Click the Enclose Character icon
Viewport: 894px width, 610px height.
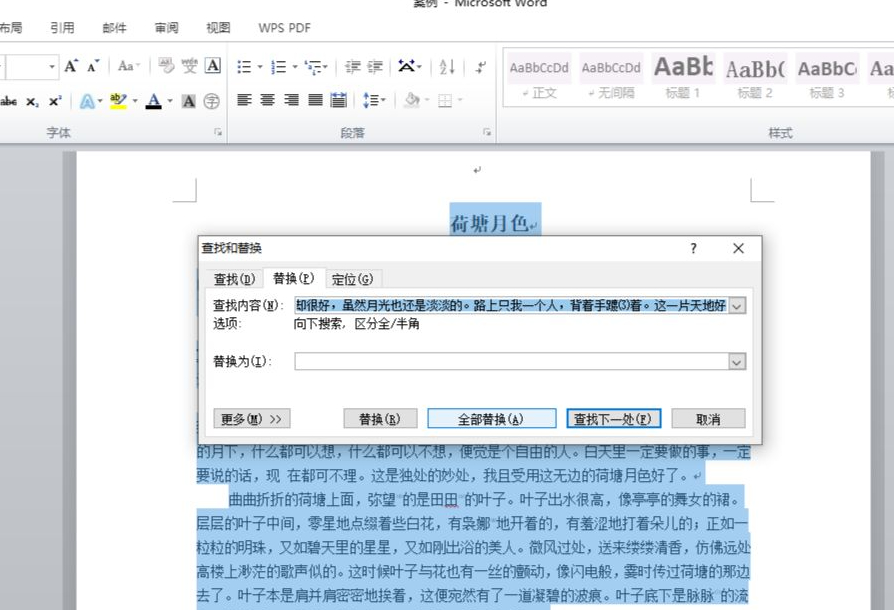point(211,98)
